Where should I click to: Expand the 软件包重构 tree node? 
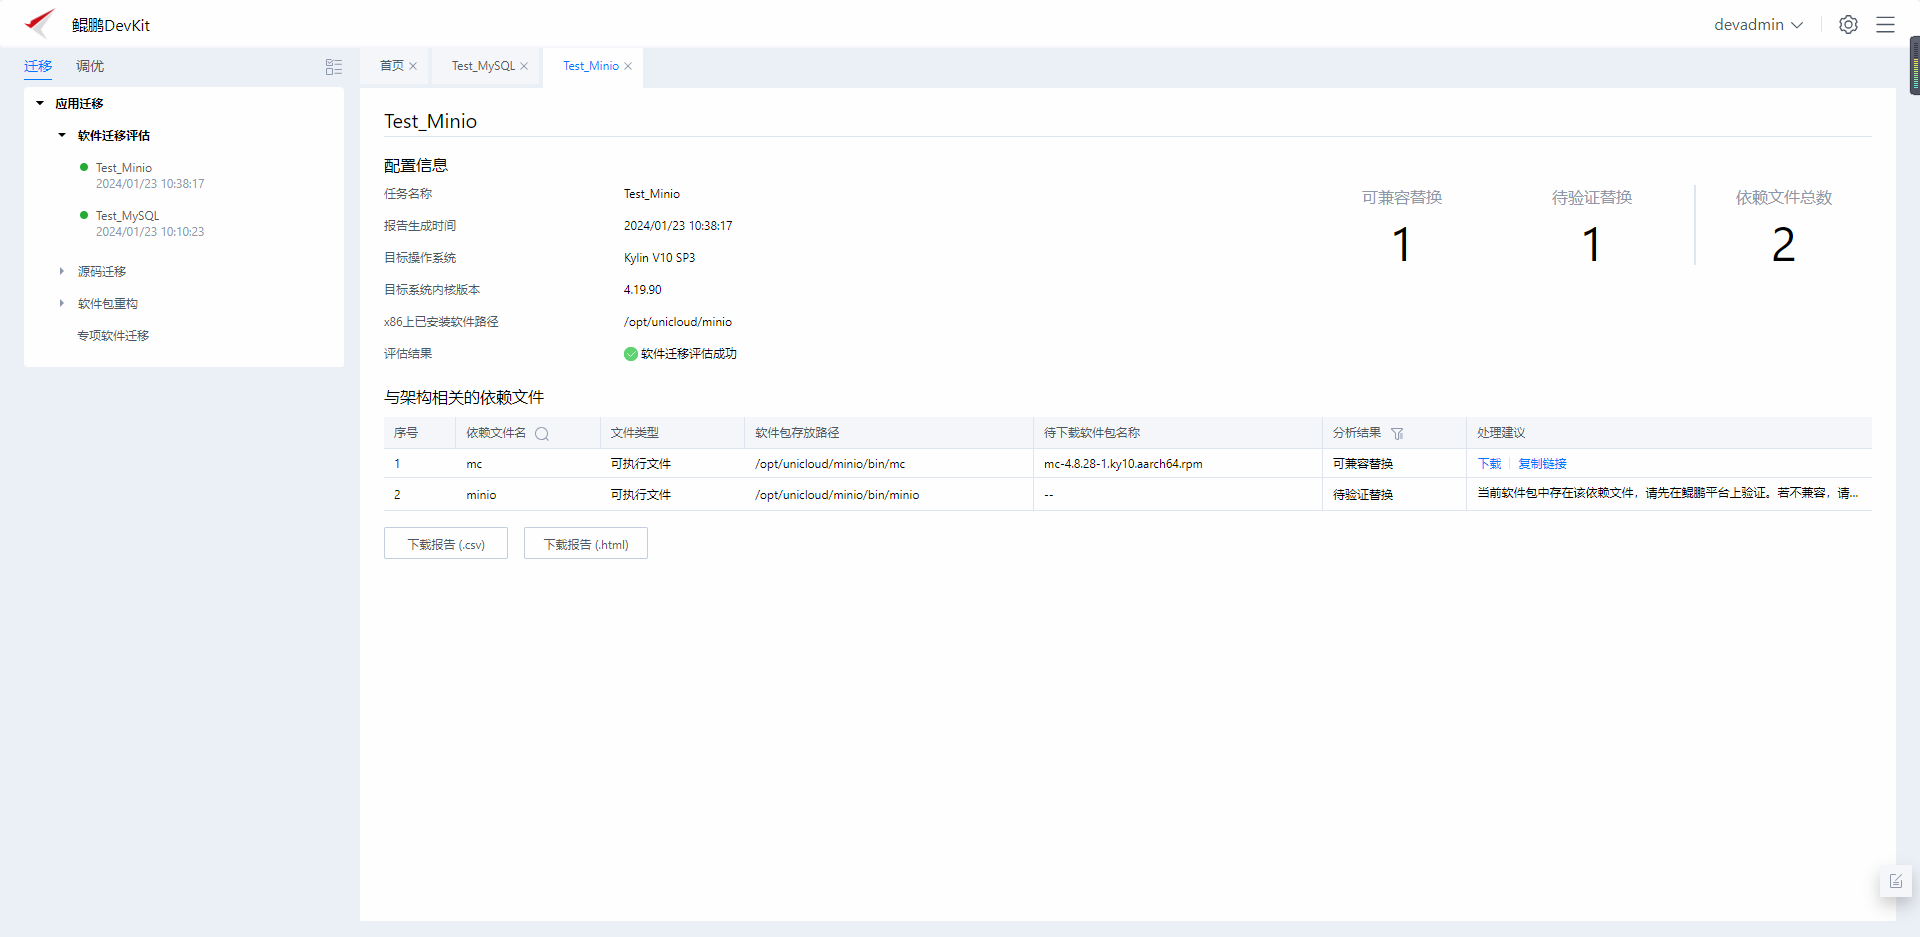62,303
